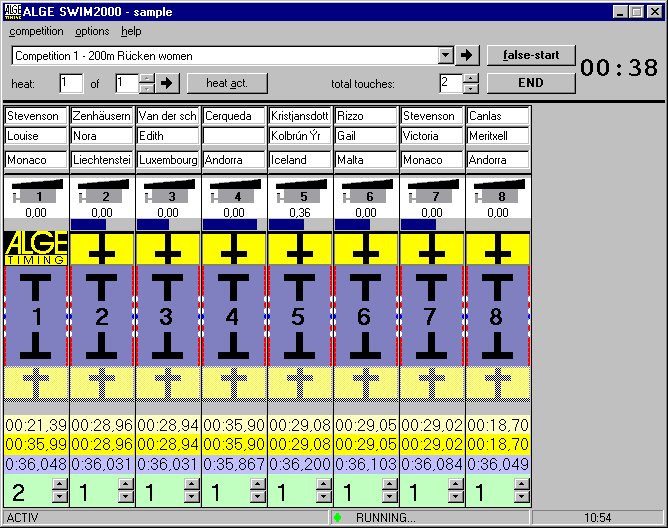The height and width of the screenshot is (528, 668).
Task: Click the empty first name field for Cerqueda
Action: (x=234, y=136)
